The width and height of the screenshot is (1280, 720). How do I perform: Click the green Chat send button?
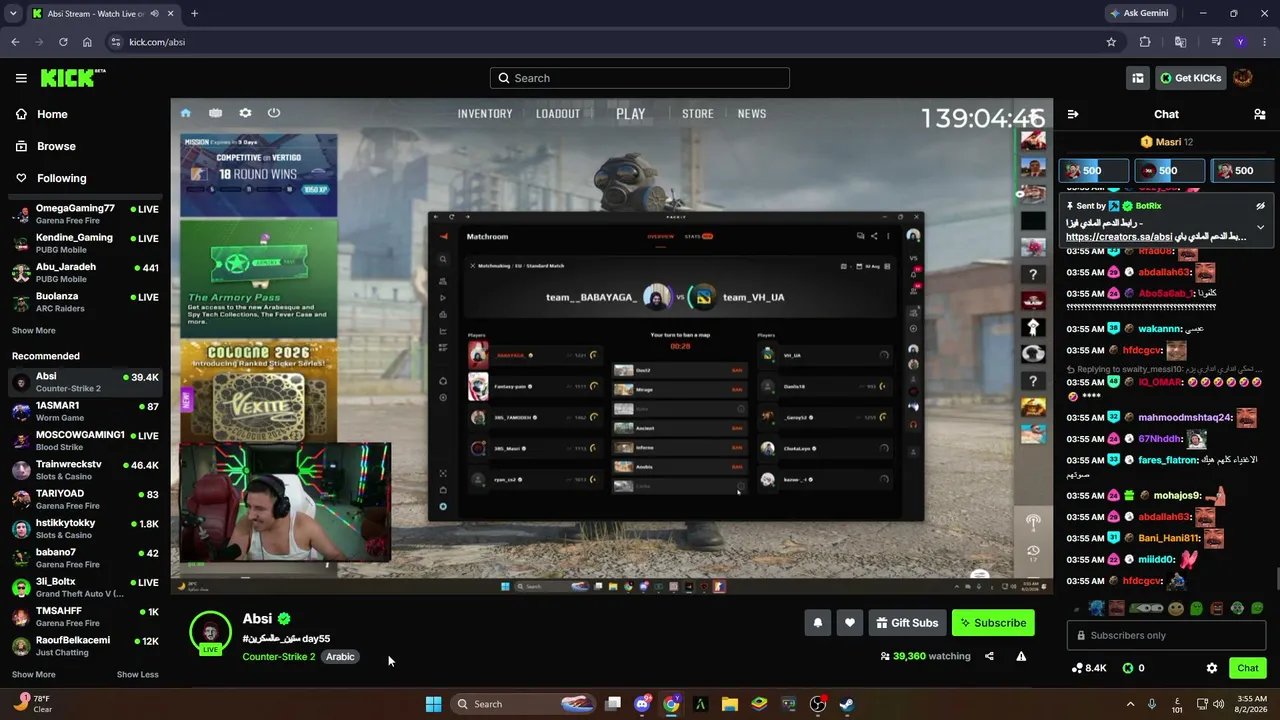[x=1248, y=668]
